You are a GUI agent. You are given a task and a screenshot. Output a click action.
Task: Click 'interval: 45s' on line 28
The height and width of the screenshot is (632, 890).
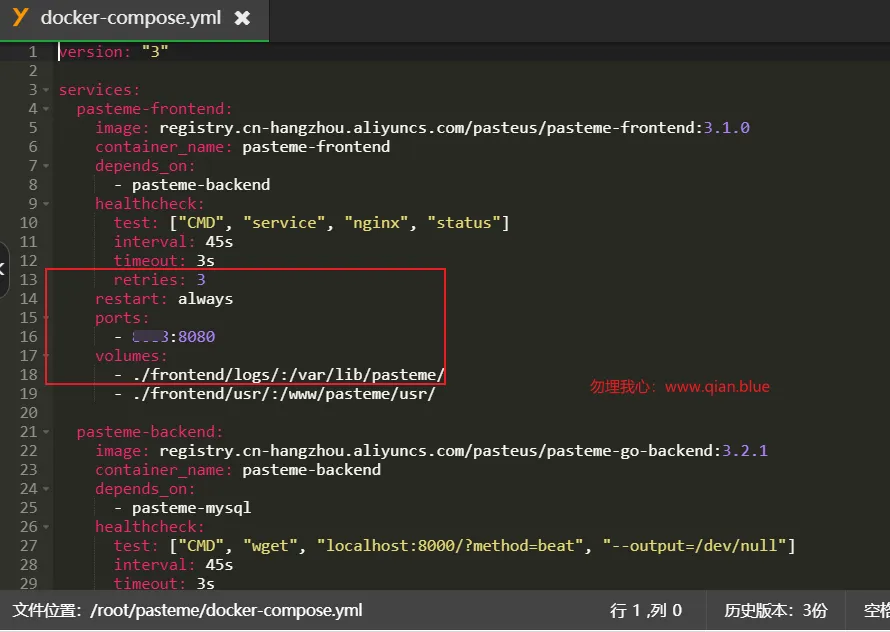point(173,565)
